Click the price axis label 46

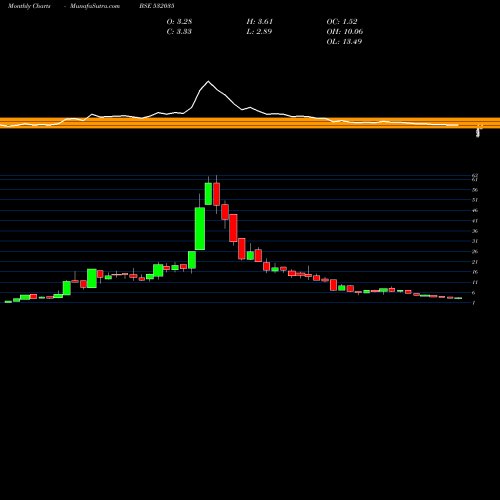[x=475, y=210]
